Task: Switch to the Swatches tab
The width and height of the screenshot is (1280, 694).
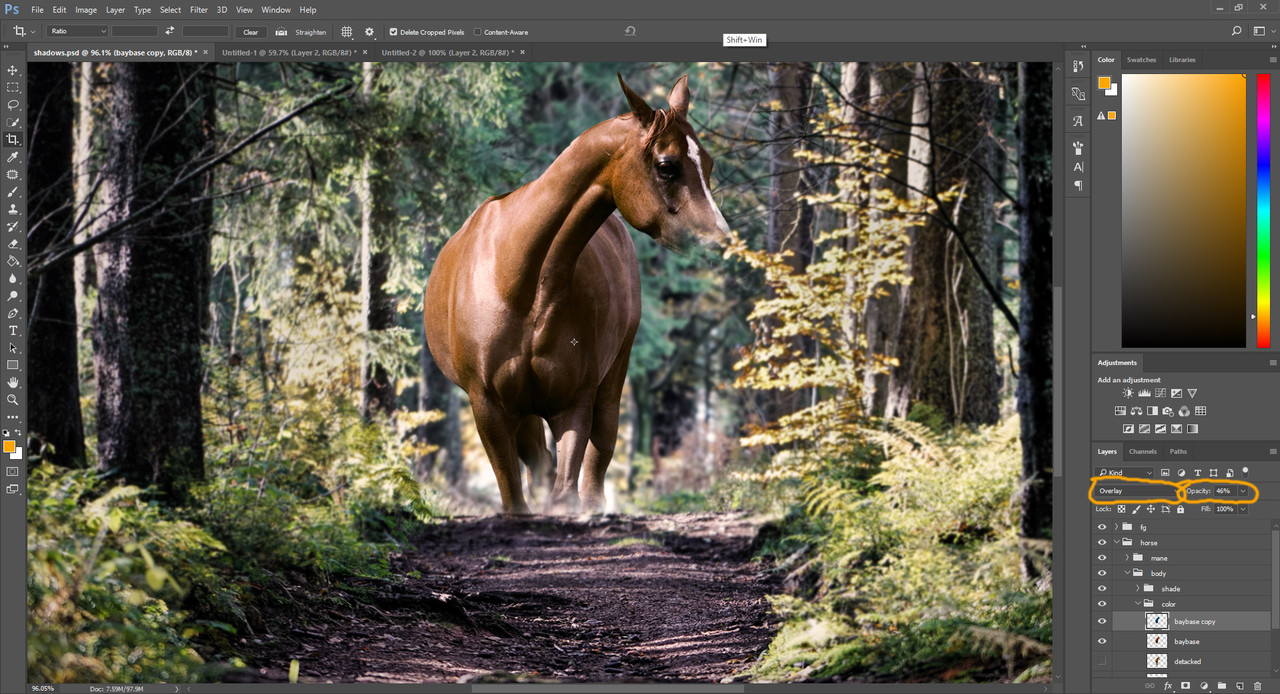Action: coord(1141,60)
